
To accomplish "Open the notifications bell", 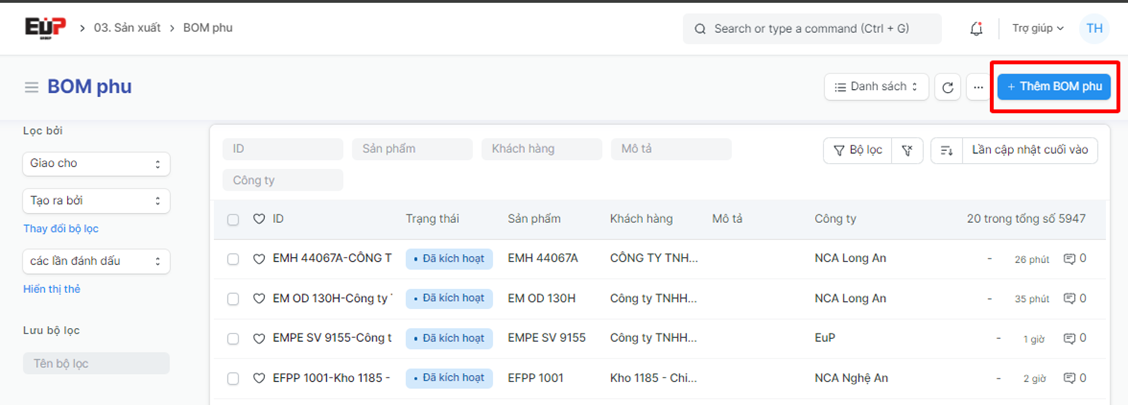I will pyautogui.click(x=976, y=28).
